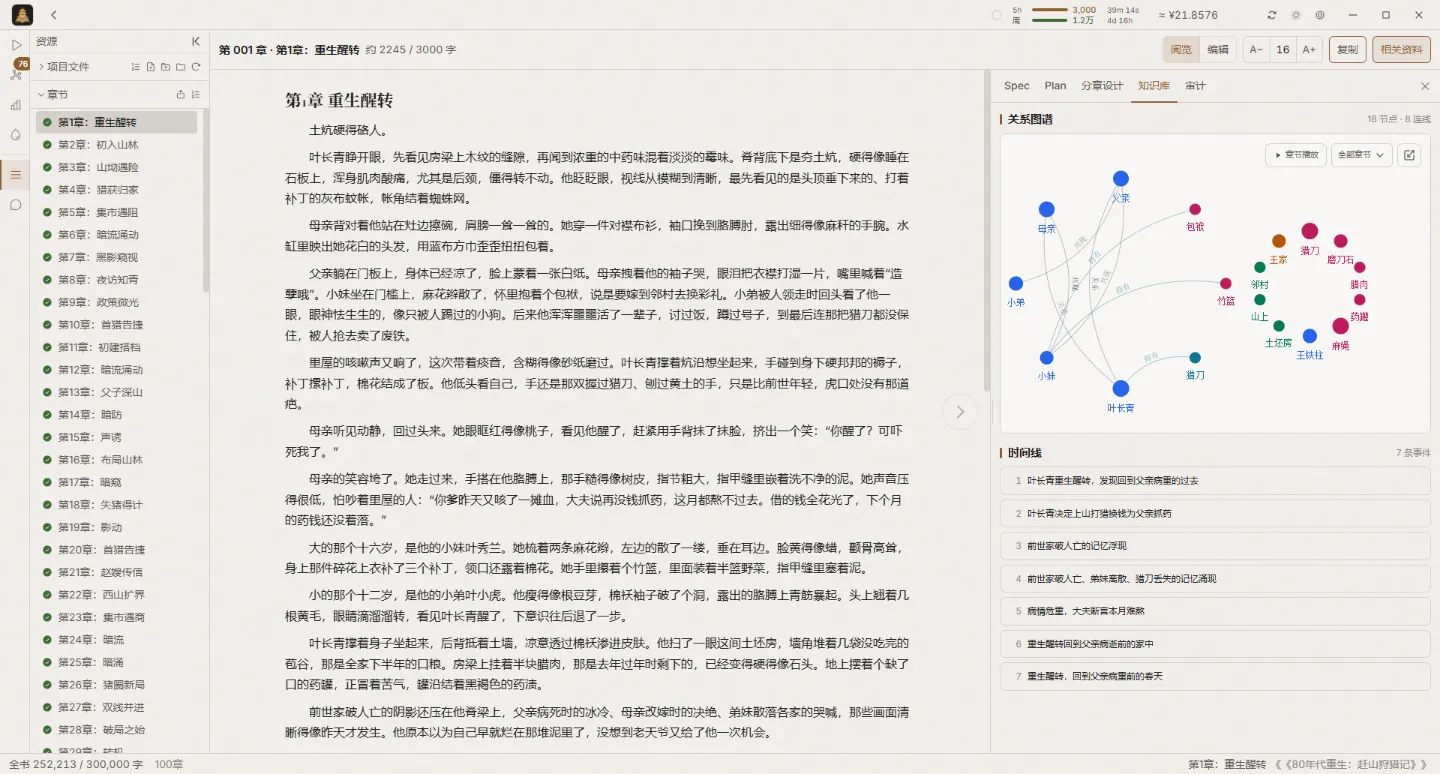Toggle the round status indicator before 5h

pyautogui.click(x=996, y=15)
